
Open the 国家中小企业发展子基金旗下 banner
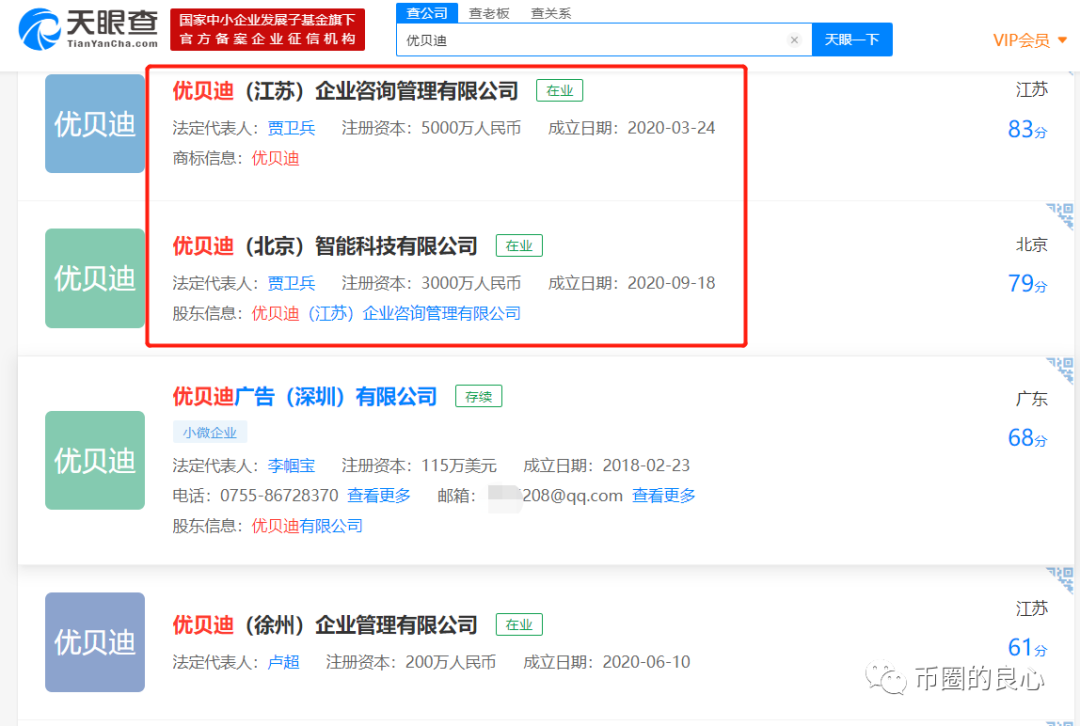click(267, 30)
